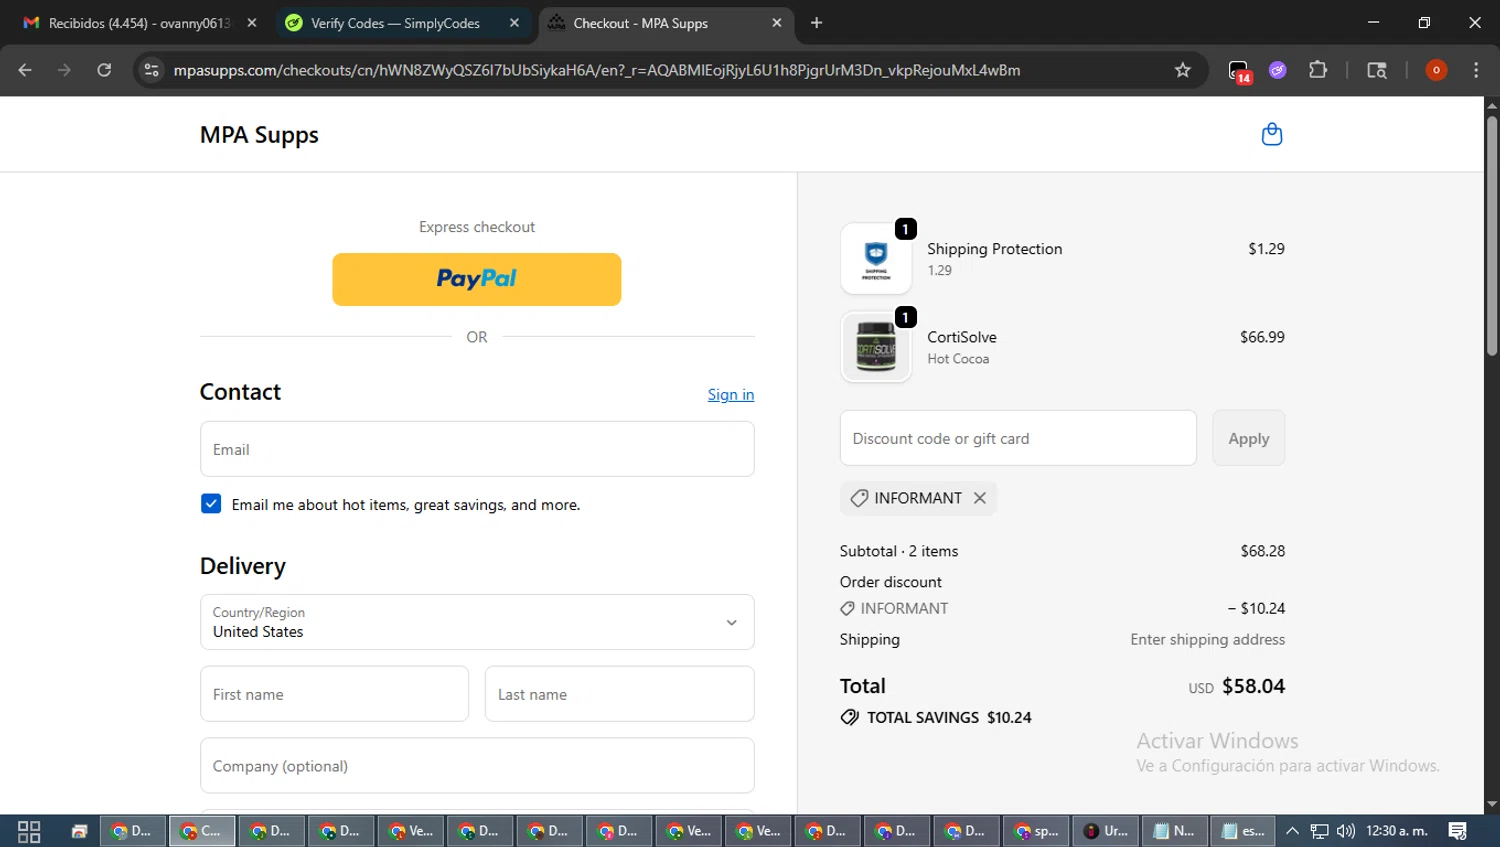Bookmark this page with the star icon
The height and width of the screenshot is (847, 1500).
pos(1183,70)
